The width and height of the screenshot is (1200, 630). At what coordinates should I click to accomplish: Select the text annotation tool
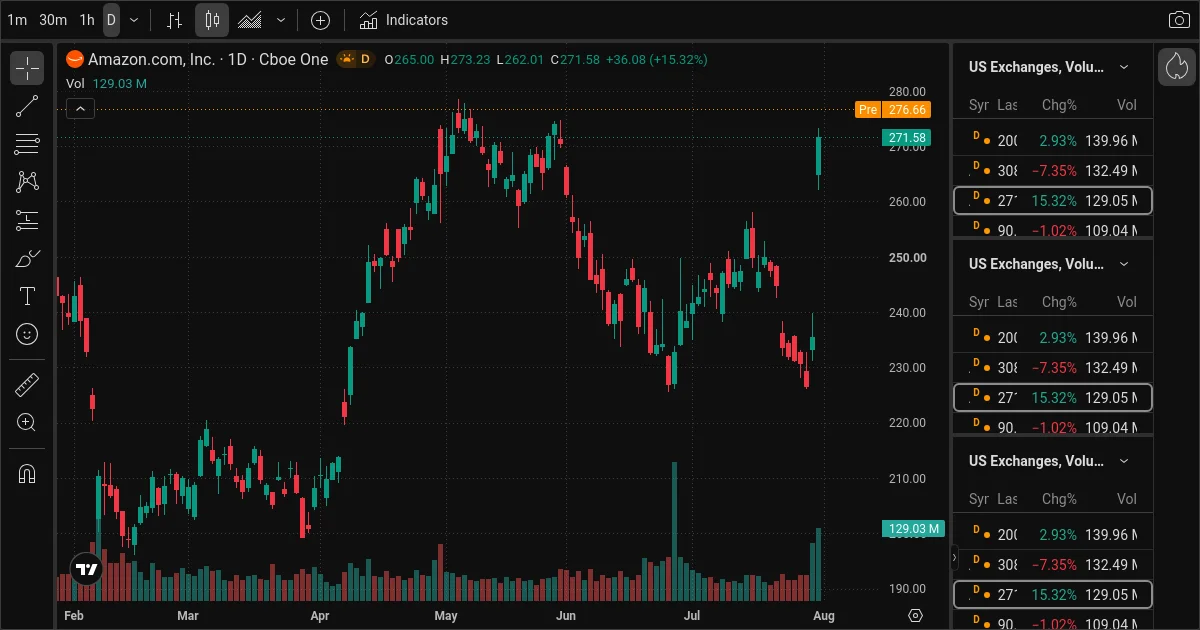coord(27,296)
